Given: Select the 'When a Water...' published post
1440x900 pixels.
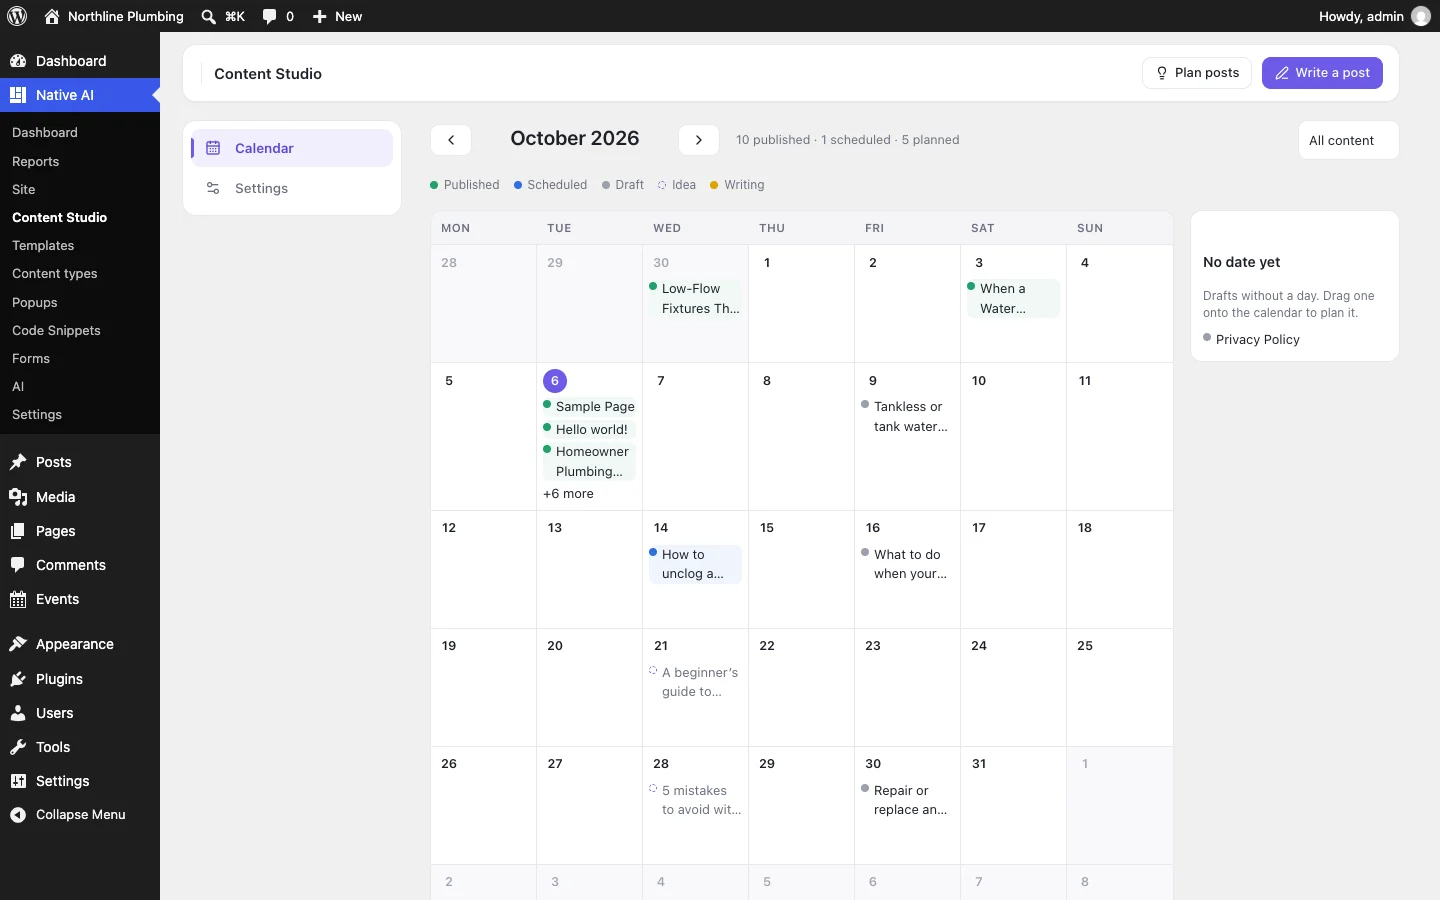Looking at the screenshot, I should coord(1013,298).
